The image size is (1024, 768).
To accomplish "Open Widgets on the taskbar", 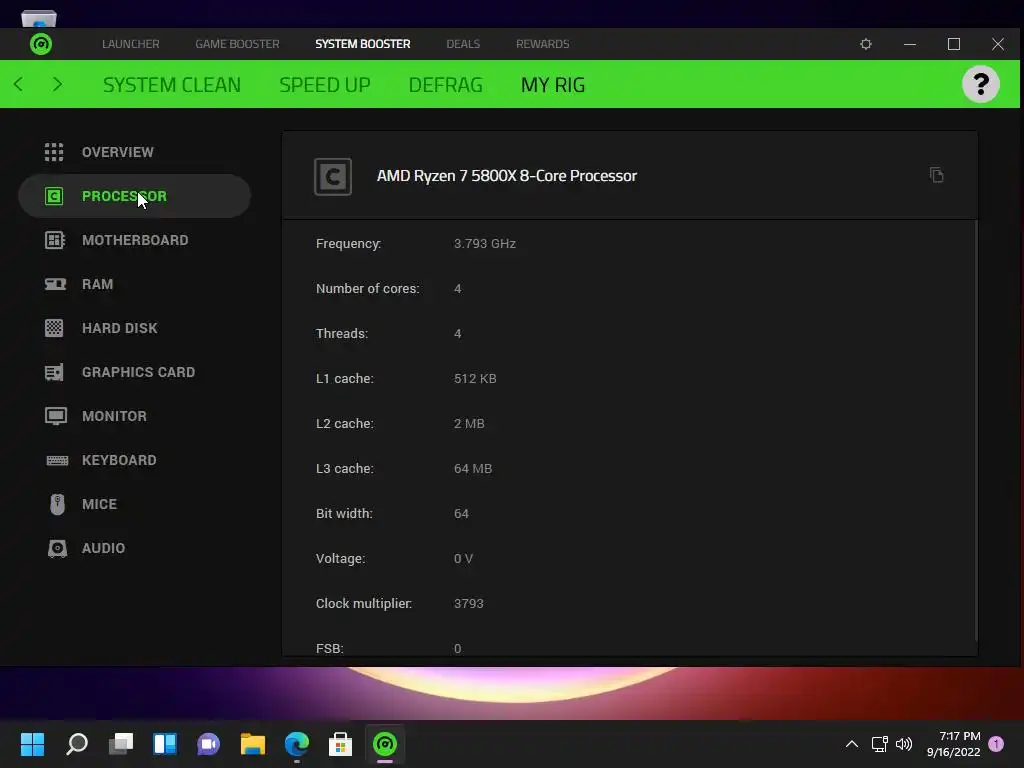I will pos(165,744).
